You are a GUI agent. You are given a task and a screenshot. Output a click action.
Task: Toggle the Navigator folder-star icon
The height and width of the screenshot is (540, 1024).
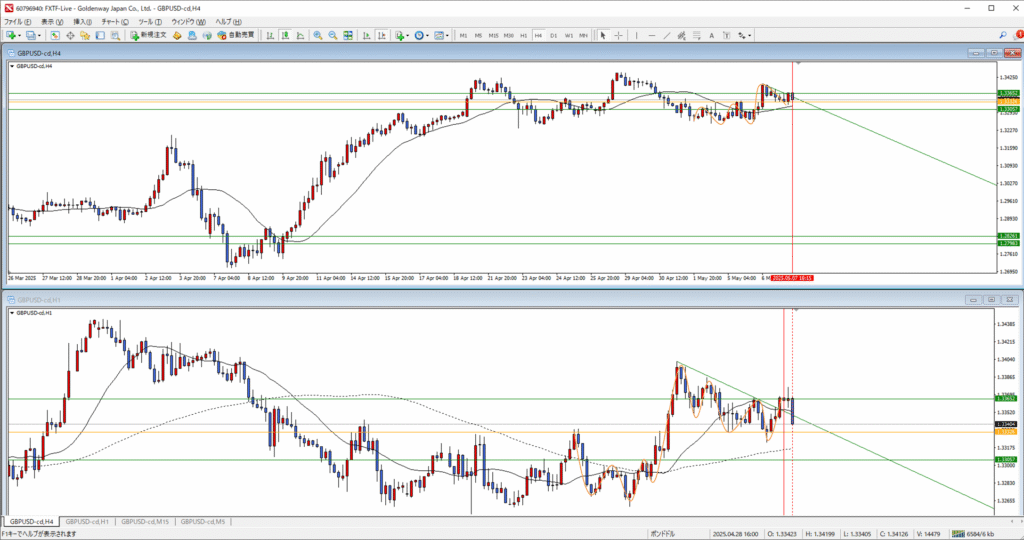tap(85, 35)
